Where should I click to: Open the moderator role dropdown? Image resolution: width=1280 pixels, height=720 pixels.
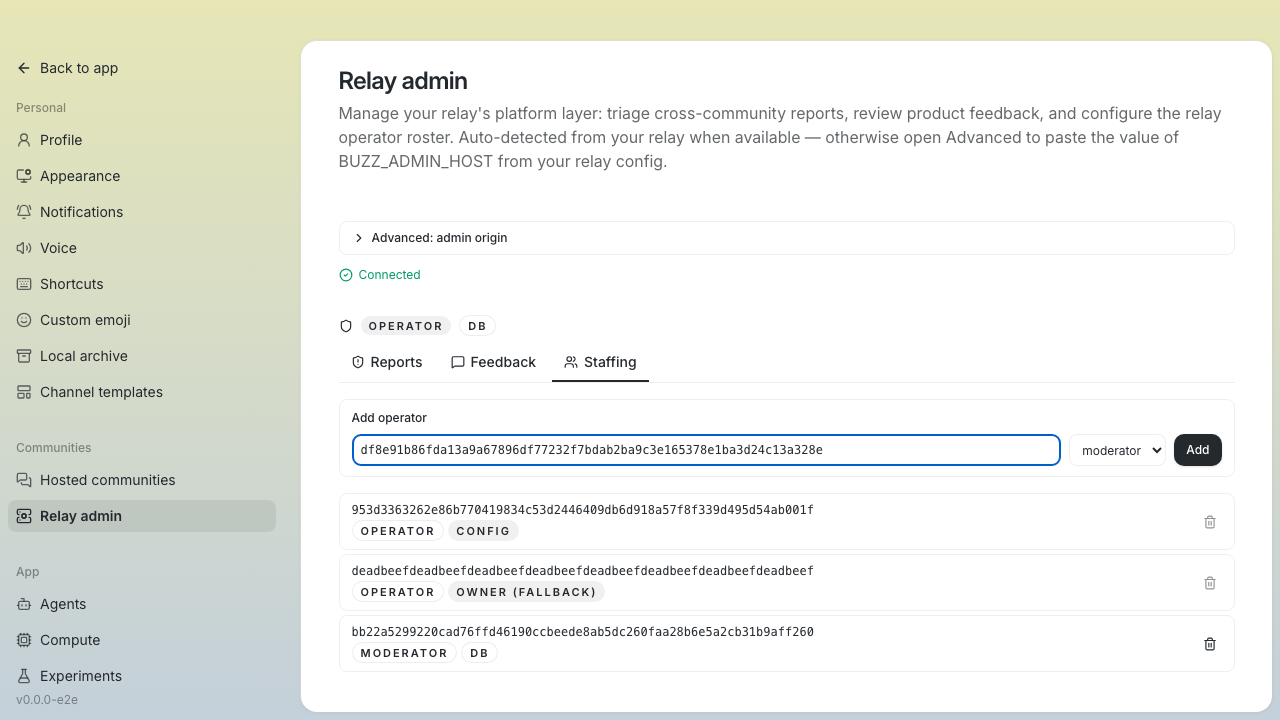1117,450
